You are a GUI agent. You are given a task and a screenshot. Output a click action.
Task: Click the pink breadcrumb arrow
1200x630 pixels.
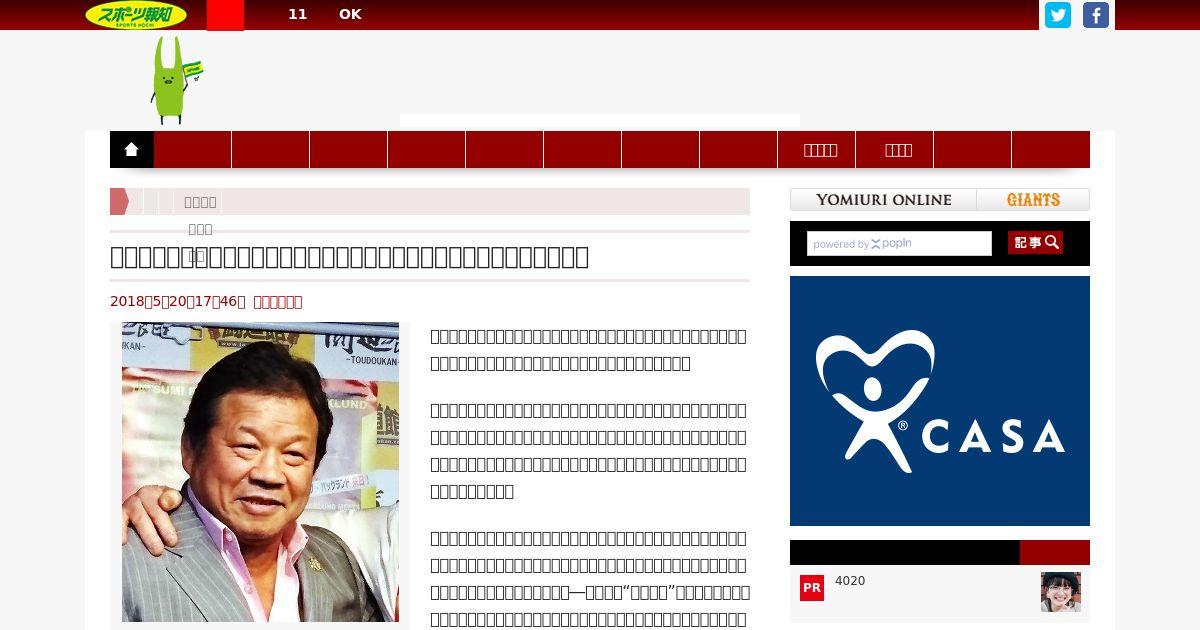tap(120, 202)
